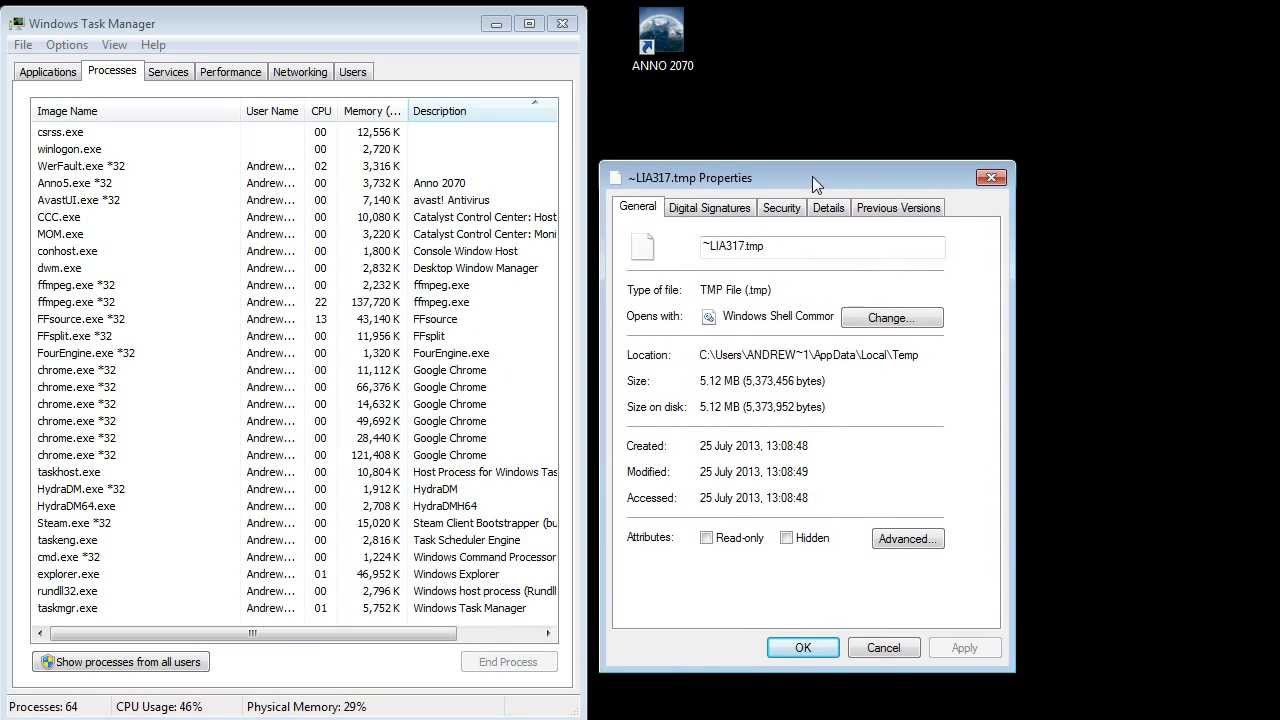Select chrome.exe using 121,408 K memory

pos(294,455)
